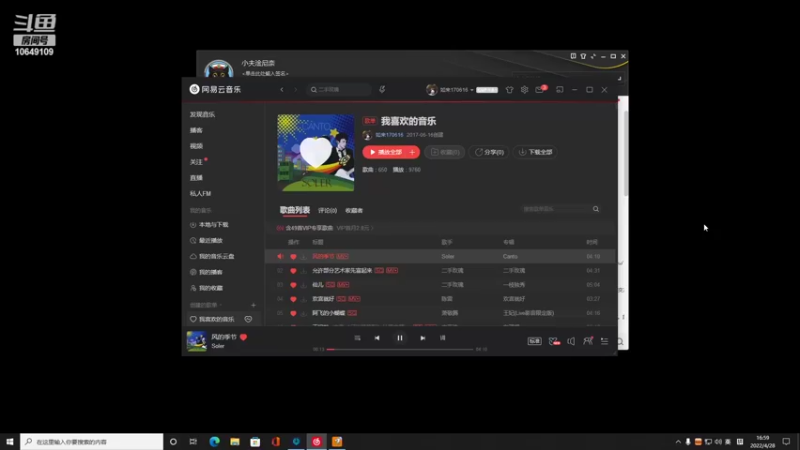The image size is (800, 450).
Task: Open the MV badge of the 风的季节 row
Action: tap(343, 257)
